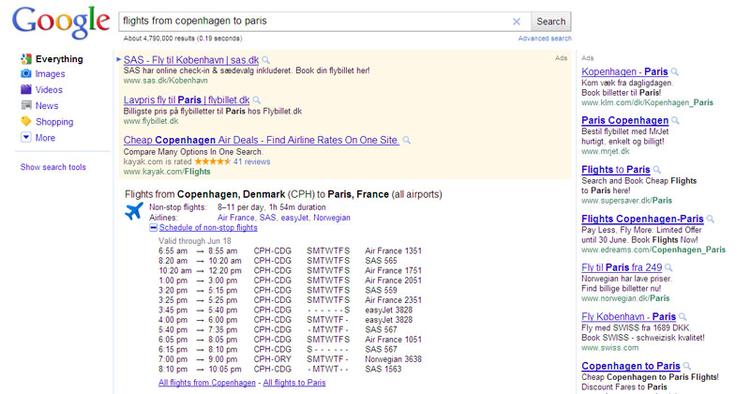Screen dimensions: 750x394
Task: Preview magnifier beside Flights to Paris ad
Action: [x=657, y=170]
